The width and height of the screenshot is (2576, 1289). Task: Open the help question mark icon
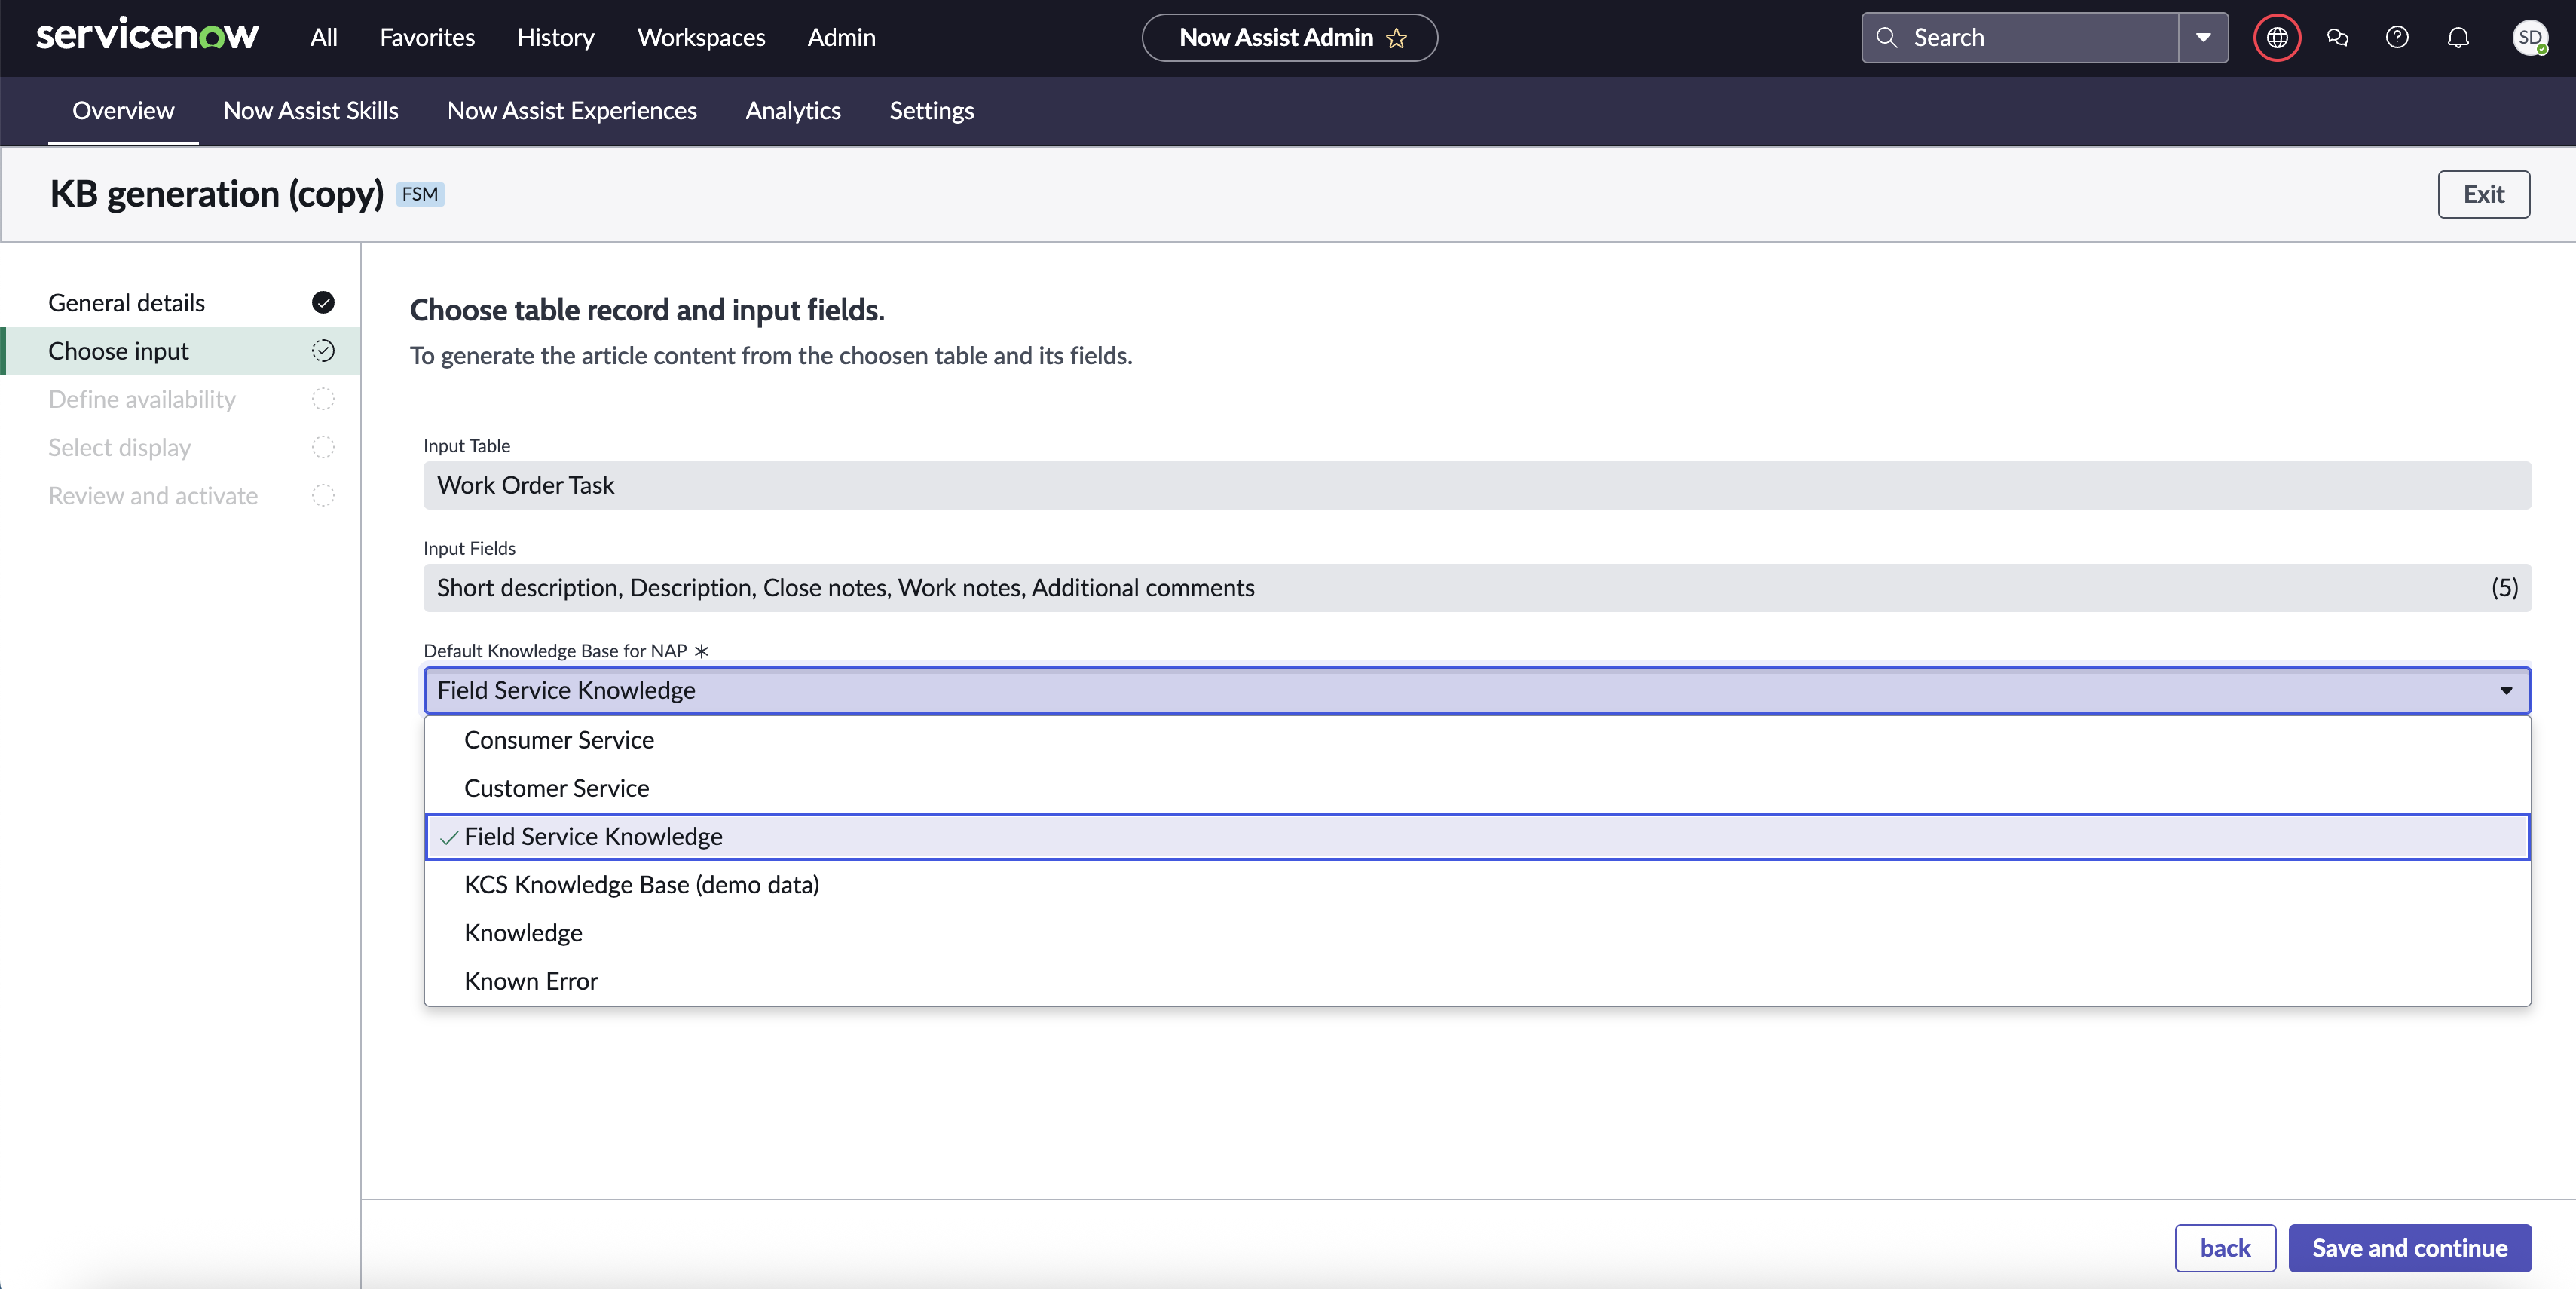tap(2397, 38)
